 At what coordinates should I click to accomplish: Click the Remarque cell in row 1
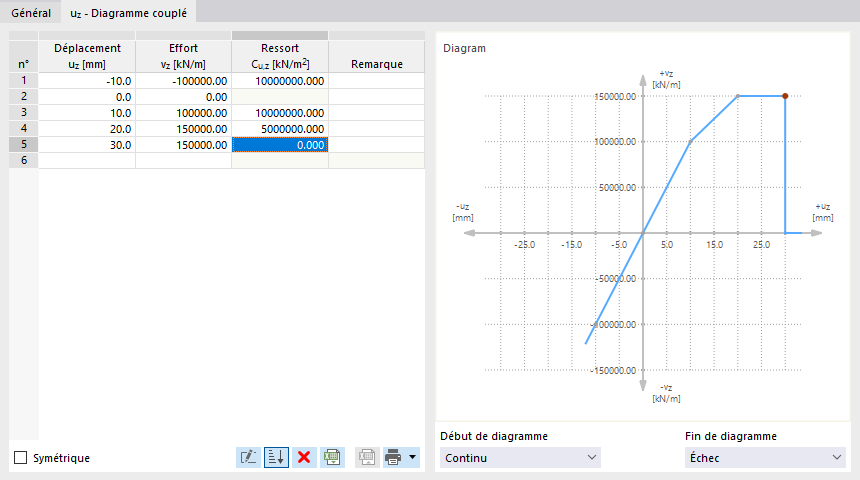click(377, 81)
